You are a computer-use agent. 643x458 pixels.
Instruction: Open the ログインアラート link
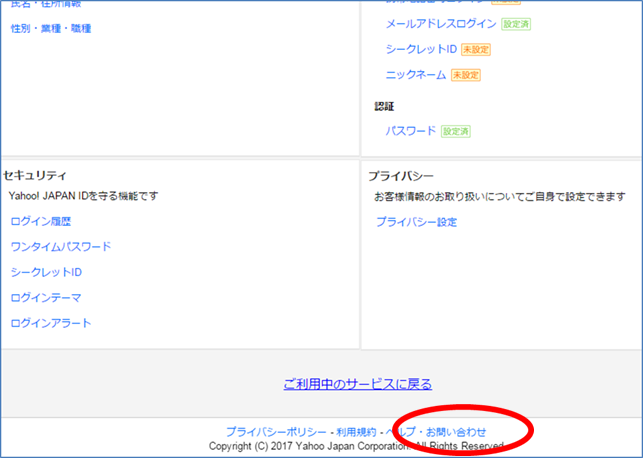pos(51,323)
